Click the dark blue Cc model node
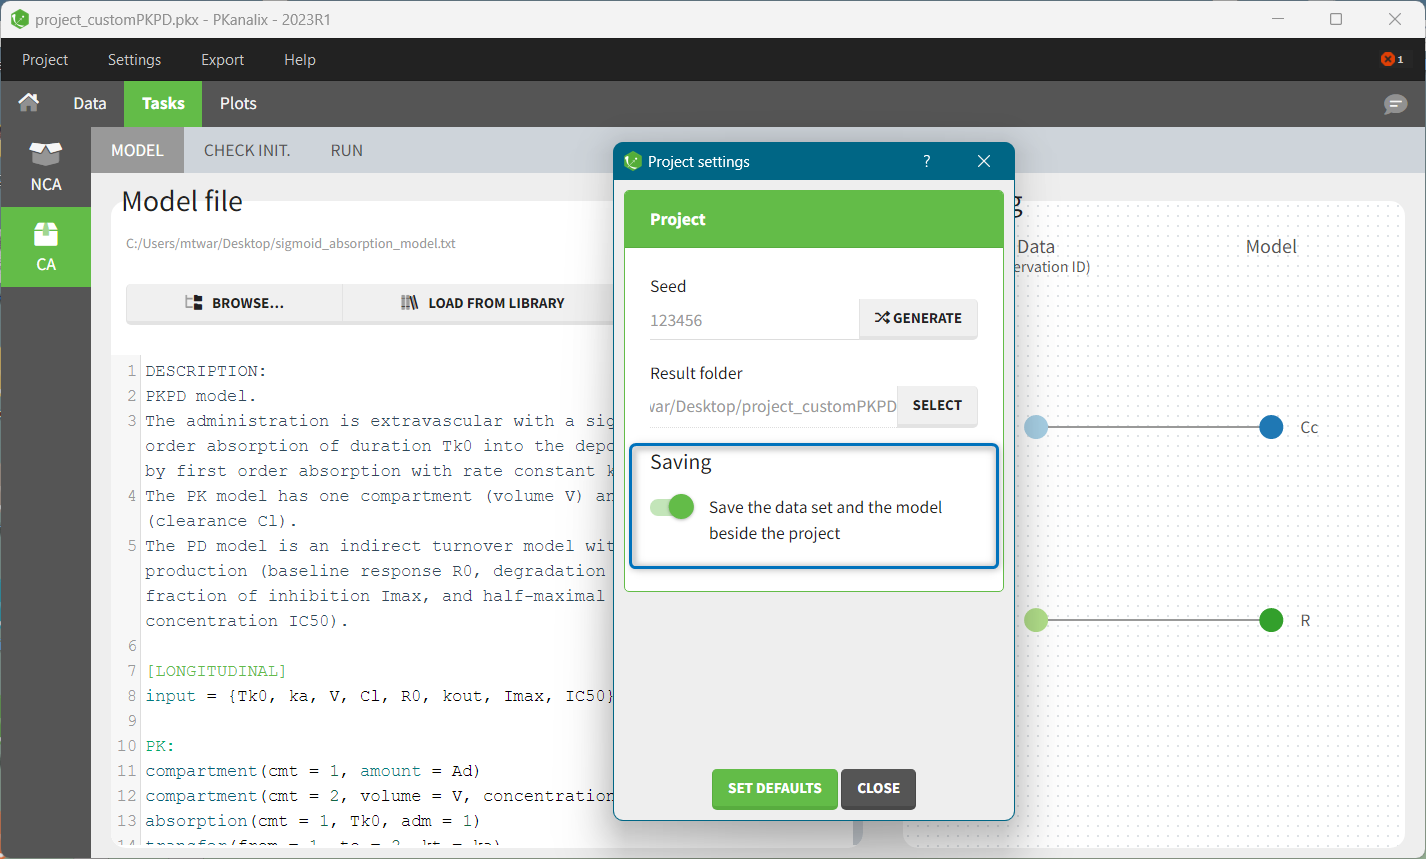1426x859 pixels. (x=1271, y=427)
